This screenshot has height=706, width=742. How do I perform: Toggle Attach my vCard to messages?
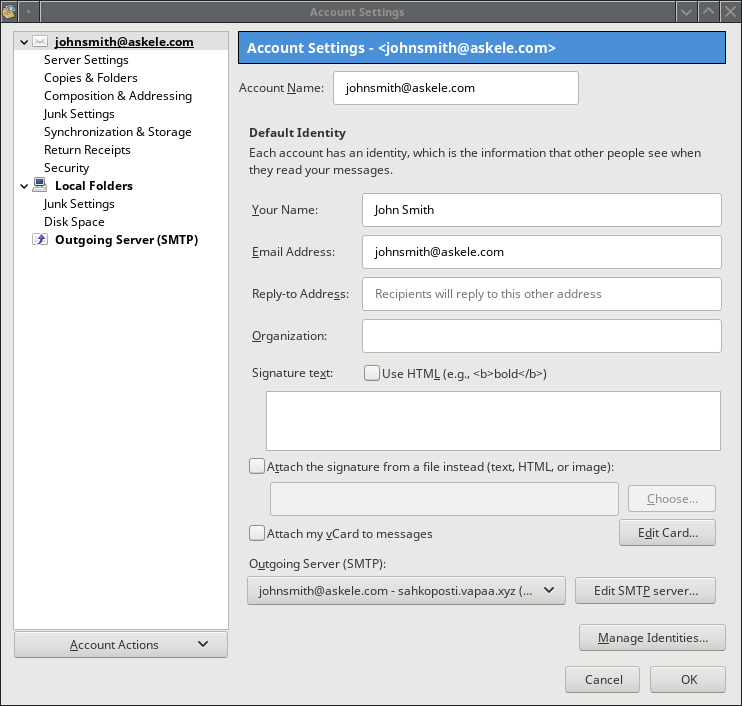(x=257, y=534)
